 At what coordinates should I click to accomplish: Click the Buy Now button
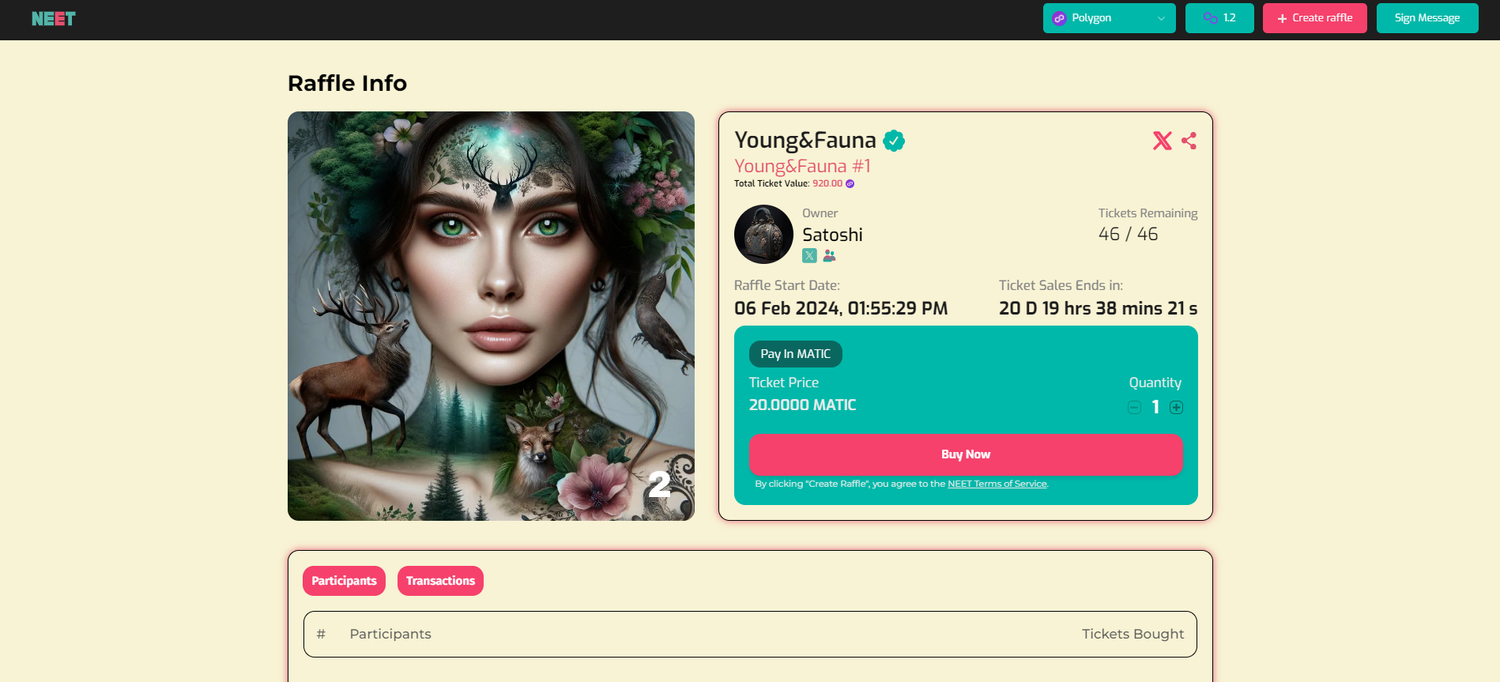[x=966, y=454]
